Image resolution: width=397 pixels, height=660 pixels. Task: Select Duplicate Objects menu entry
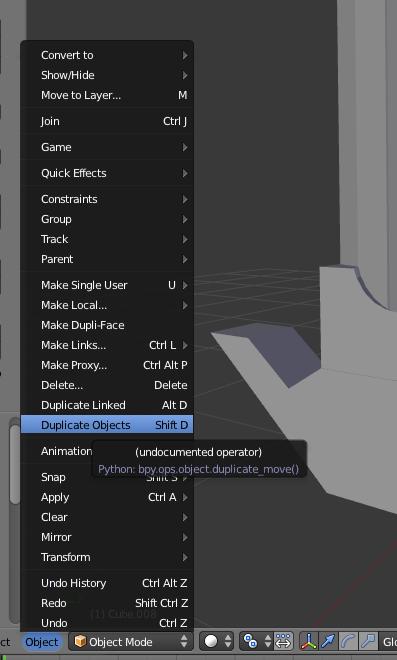pyautogui.click(x=107, y=425)
